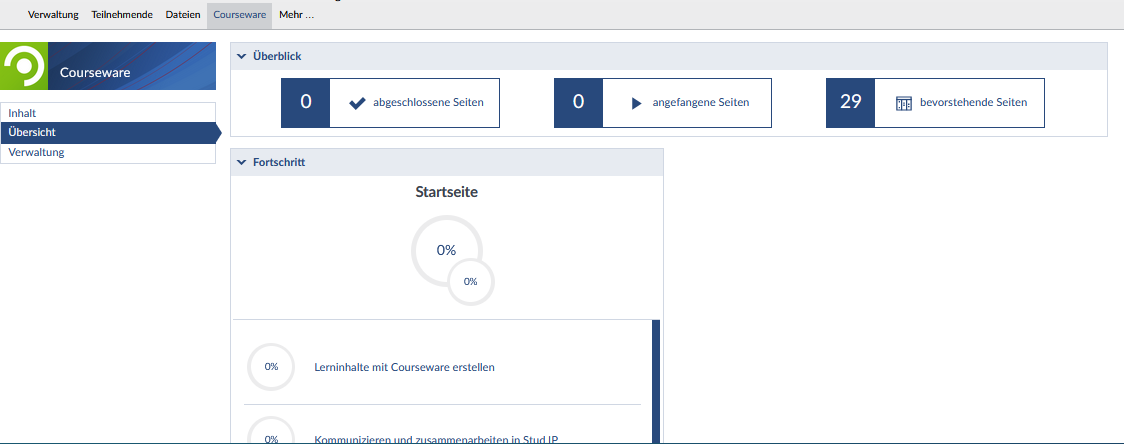Open the Teilnehmende tab
This screenshot has height=444, width=1124.
tap(122, 15)
